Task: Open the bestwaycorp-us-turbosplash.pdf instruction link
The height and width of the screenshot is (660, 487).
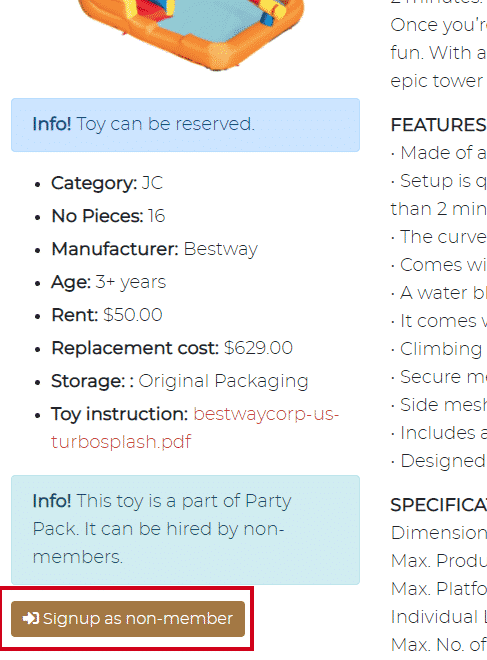Action: tap(195, 428)
